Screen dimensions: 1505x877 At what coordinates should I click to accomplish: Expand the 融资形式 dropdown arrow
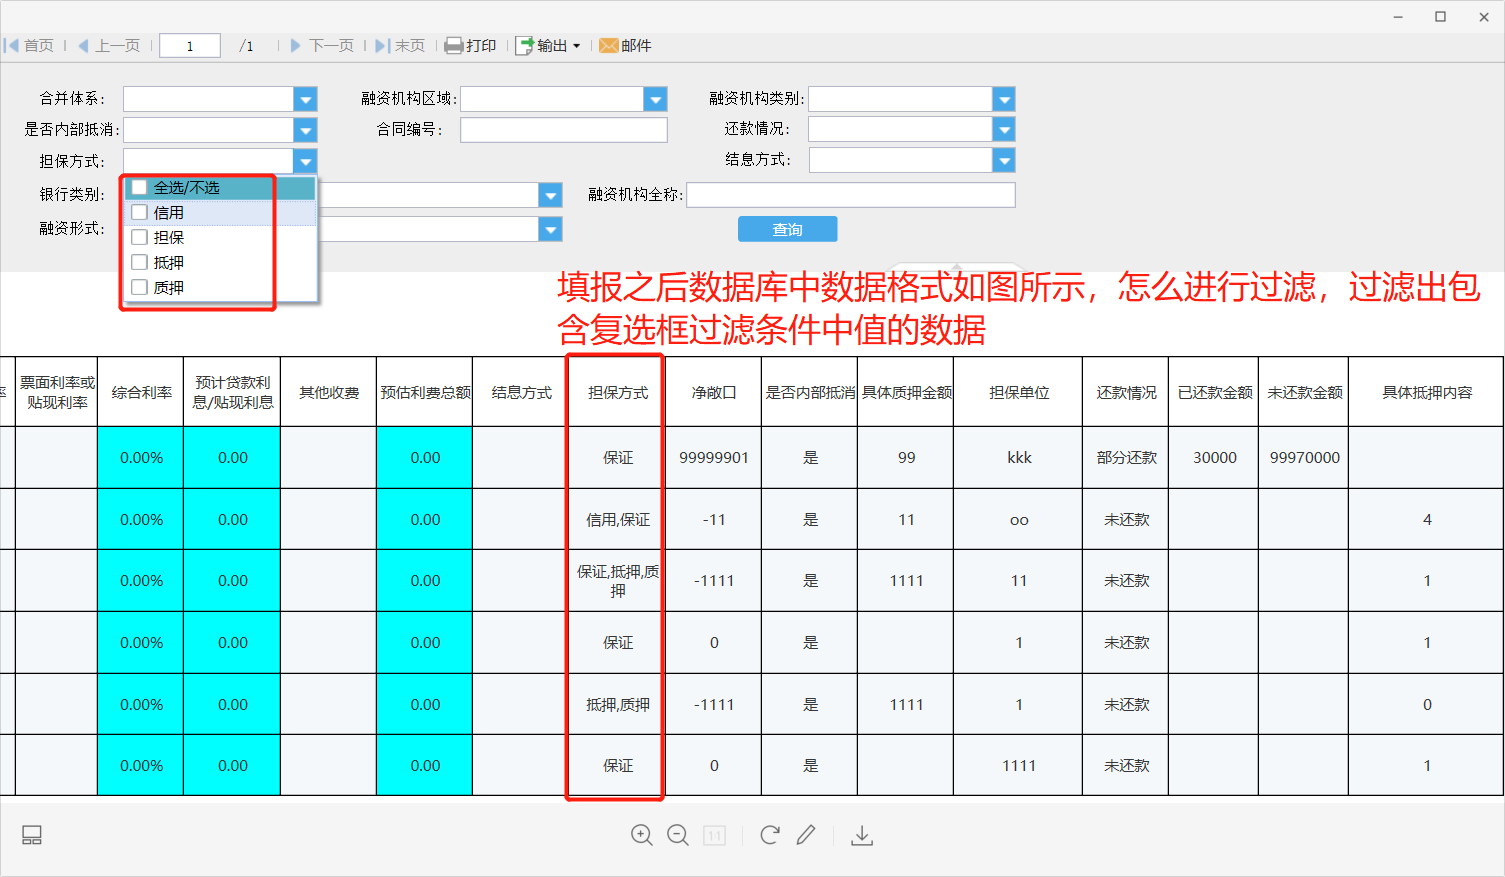click(x=551, y=230)
